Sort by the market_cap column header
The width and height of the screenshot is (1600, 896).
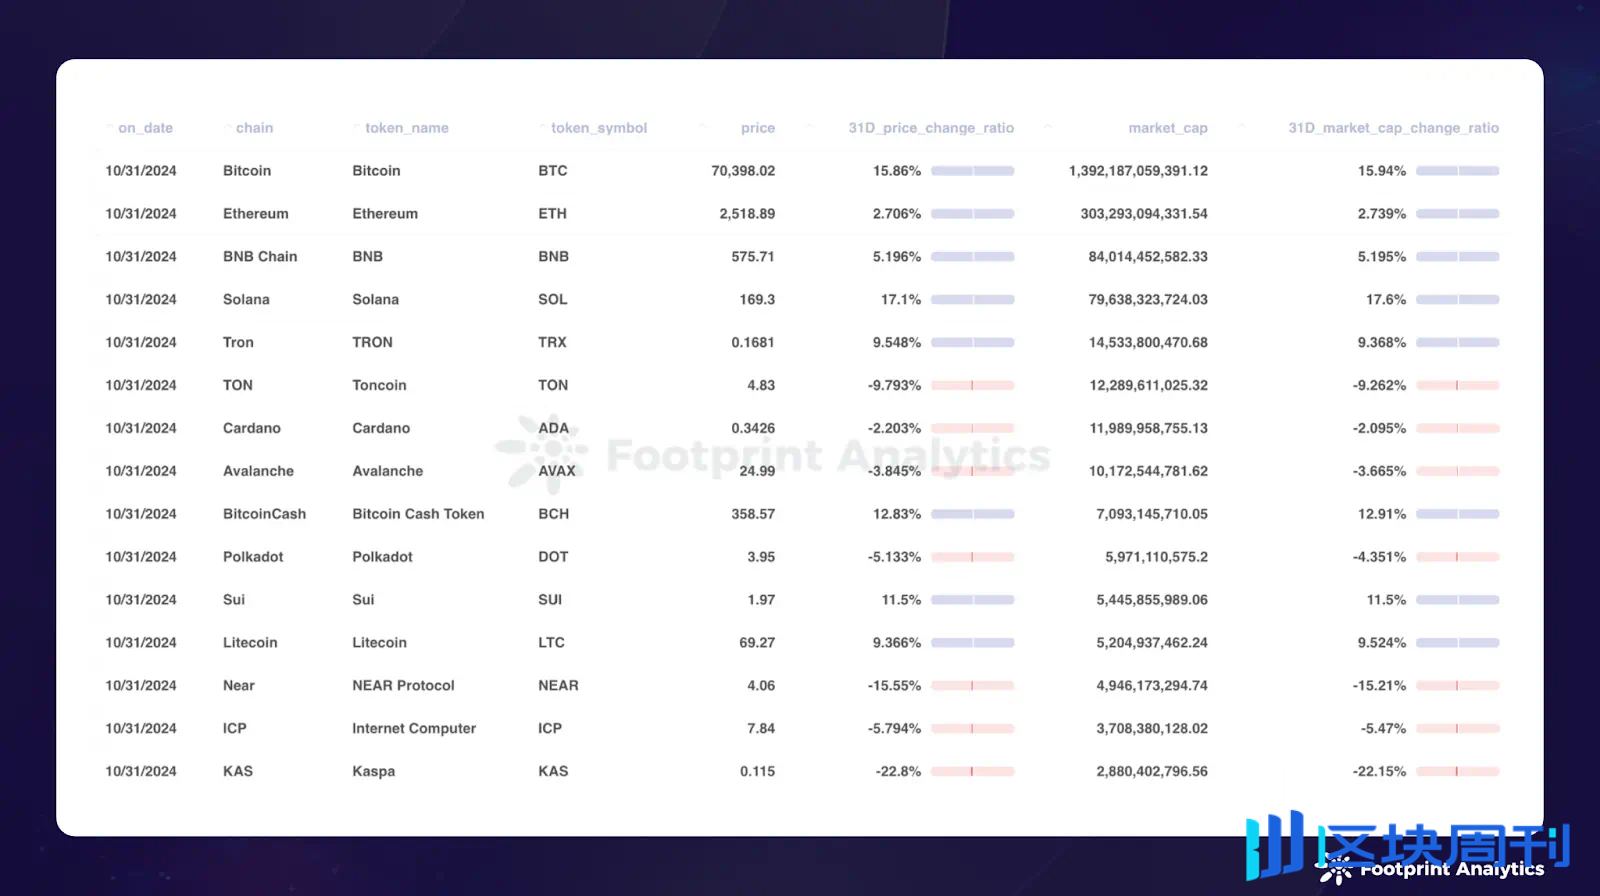1167,128
